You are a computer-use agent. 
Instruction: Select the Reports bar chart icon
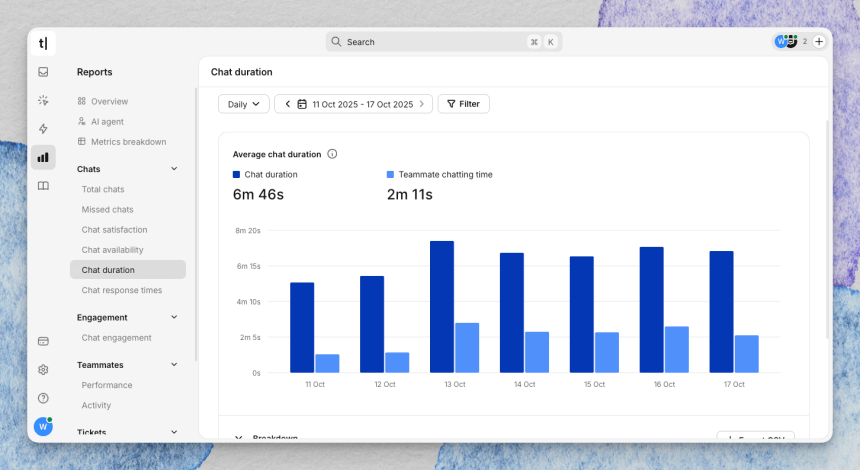click(43, 157)
